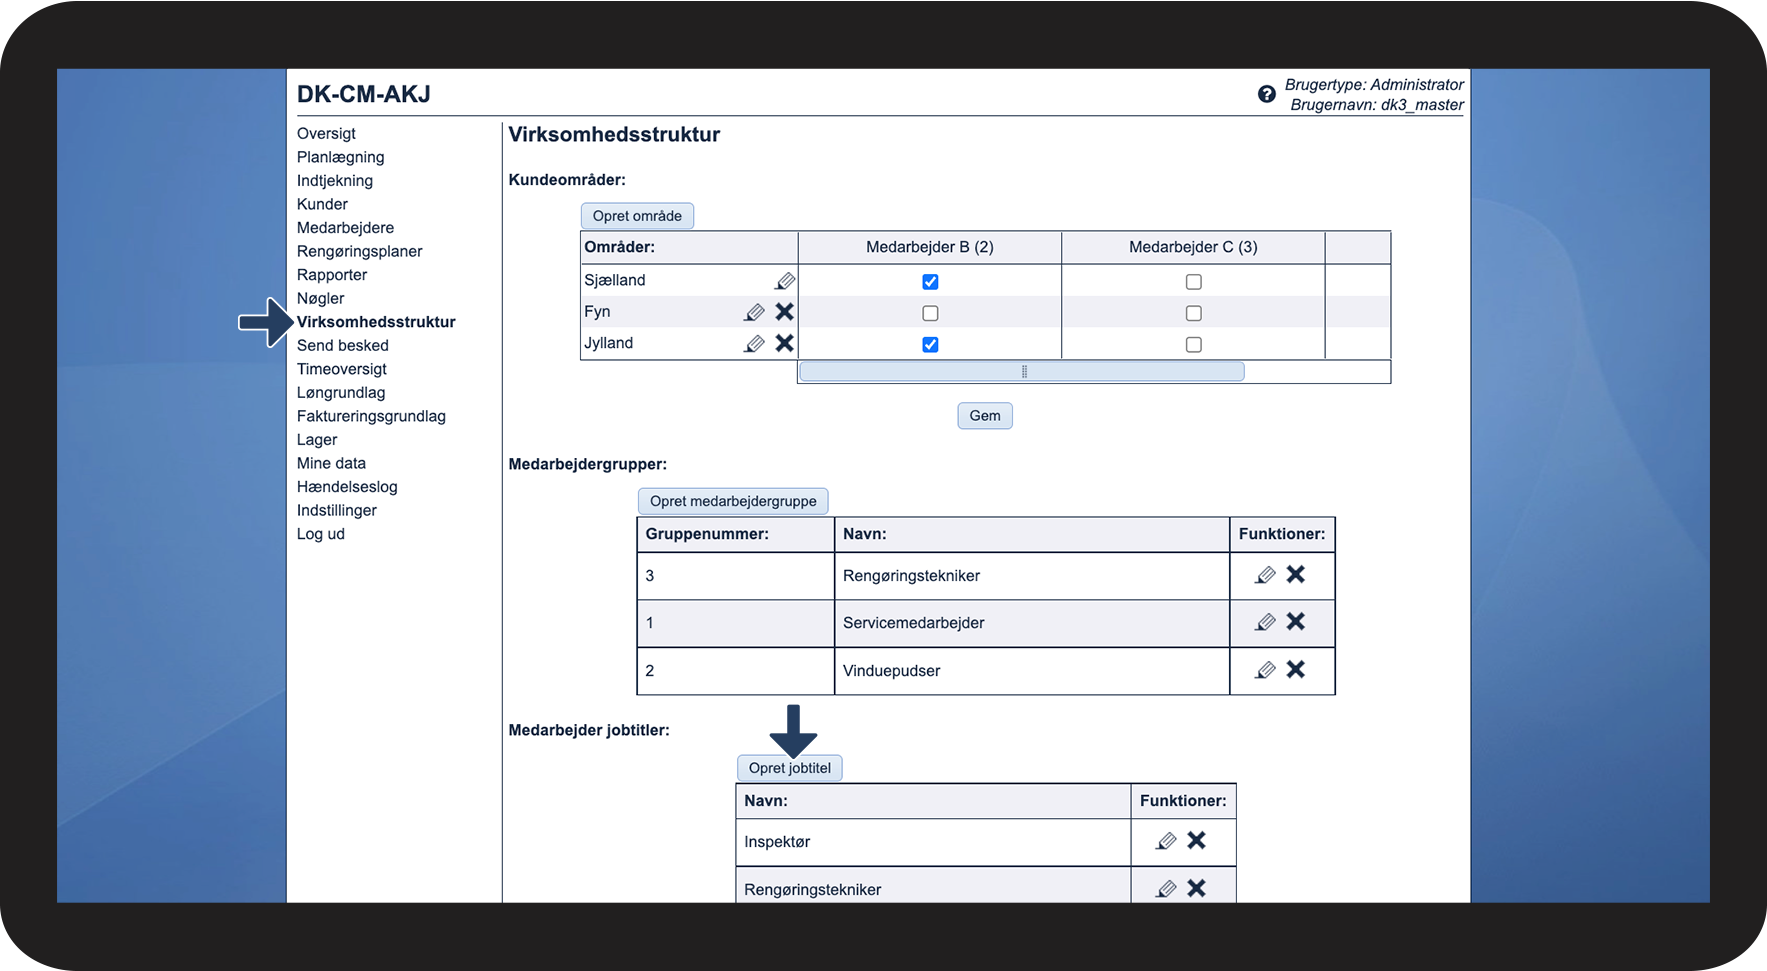Viewport: 1767px width, 971px height.
Task: Edit the Inspektør job title
Action: pyautogui.click(x=1166, y=841)
